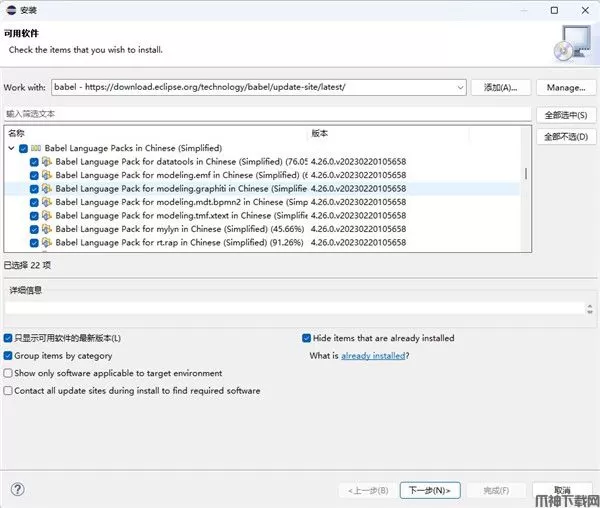Viewport: 600px width, 508px height.
Task: Uncheck the rt.rap language pack checkbox
Action: 34,243
